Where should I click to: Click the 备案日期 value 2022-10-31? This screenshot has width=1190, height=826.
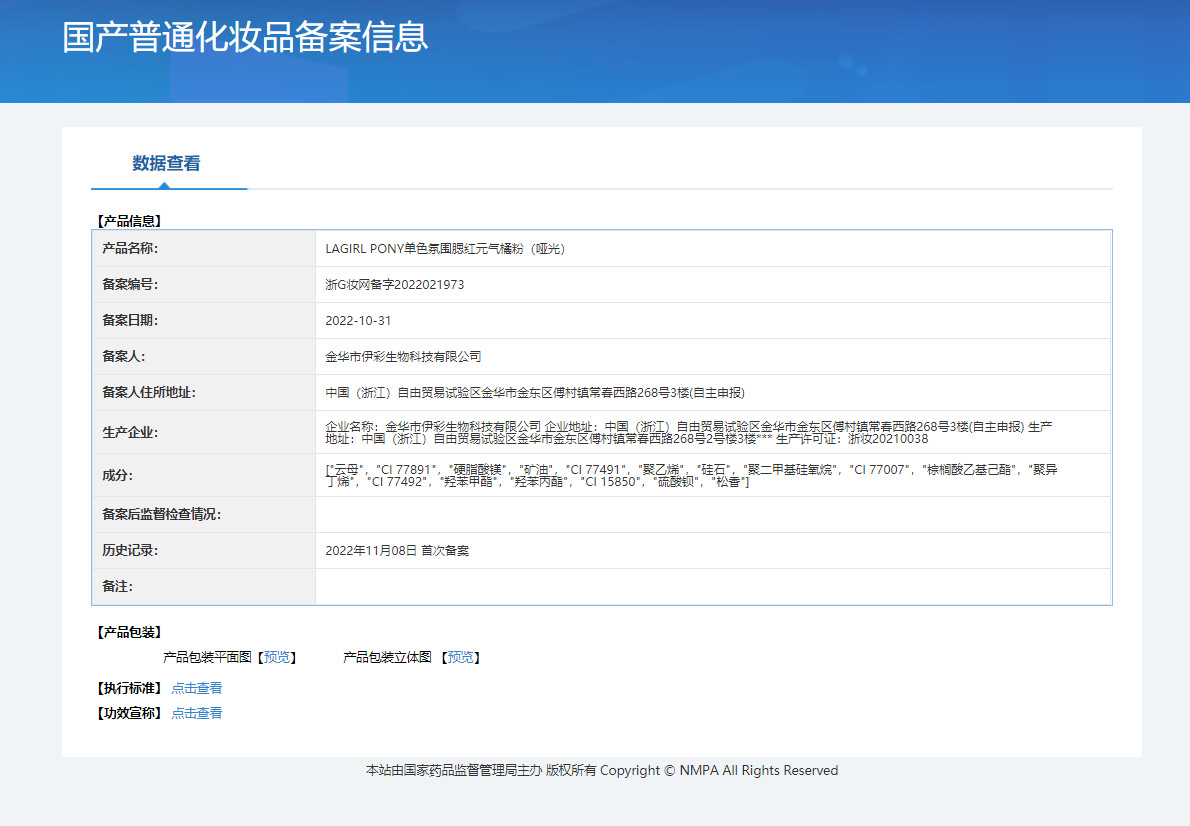[x=358, y=321]
